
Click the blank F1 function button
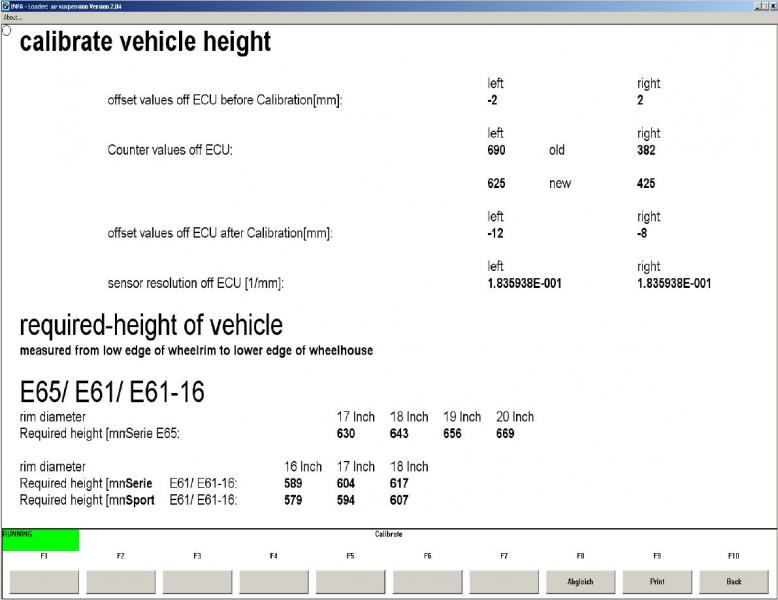44,581
